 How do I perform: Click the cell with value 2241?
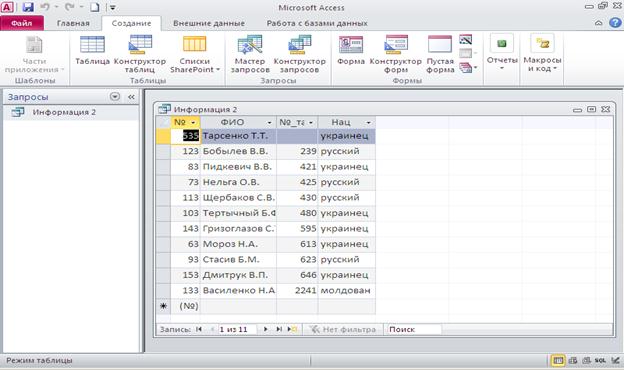297,290
